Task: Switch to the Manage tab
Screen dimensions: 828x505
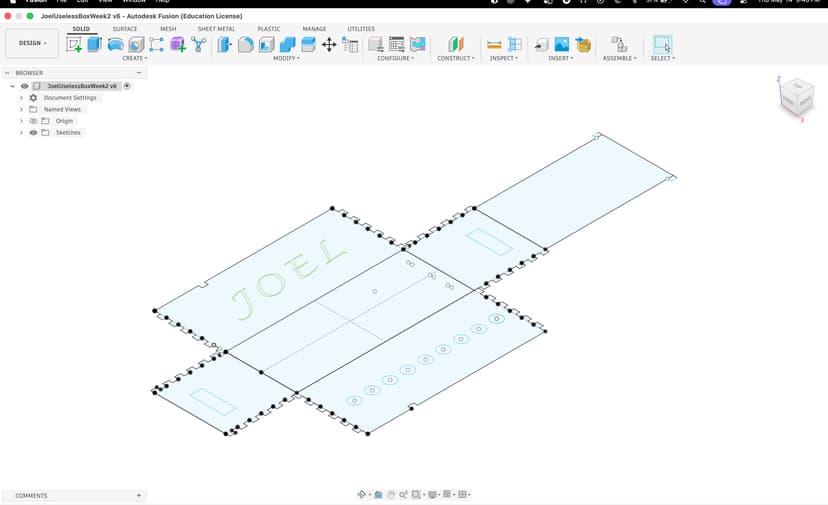Action: click(314, 29)
